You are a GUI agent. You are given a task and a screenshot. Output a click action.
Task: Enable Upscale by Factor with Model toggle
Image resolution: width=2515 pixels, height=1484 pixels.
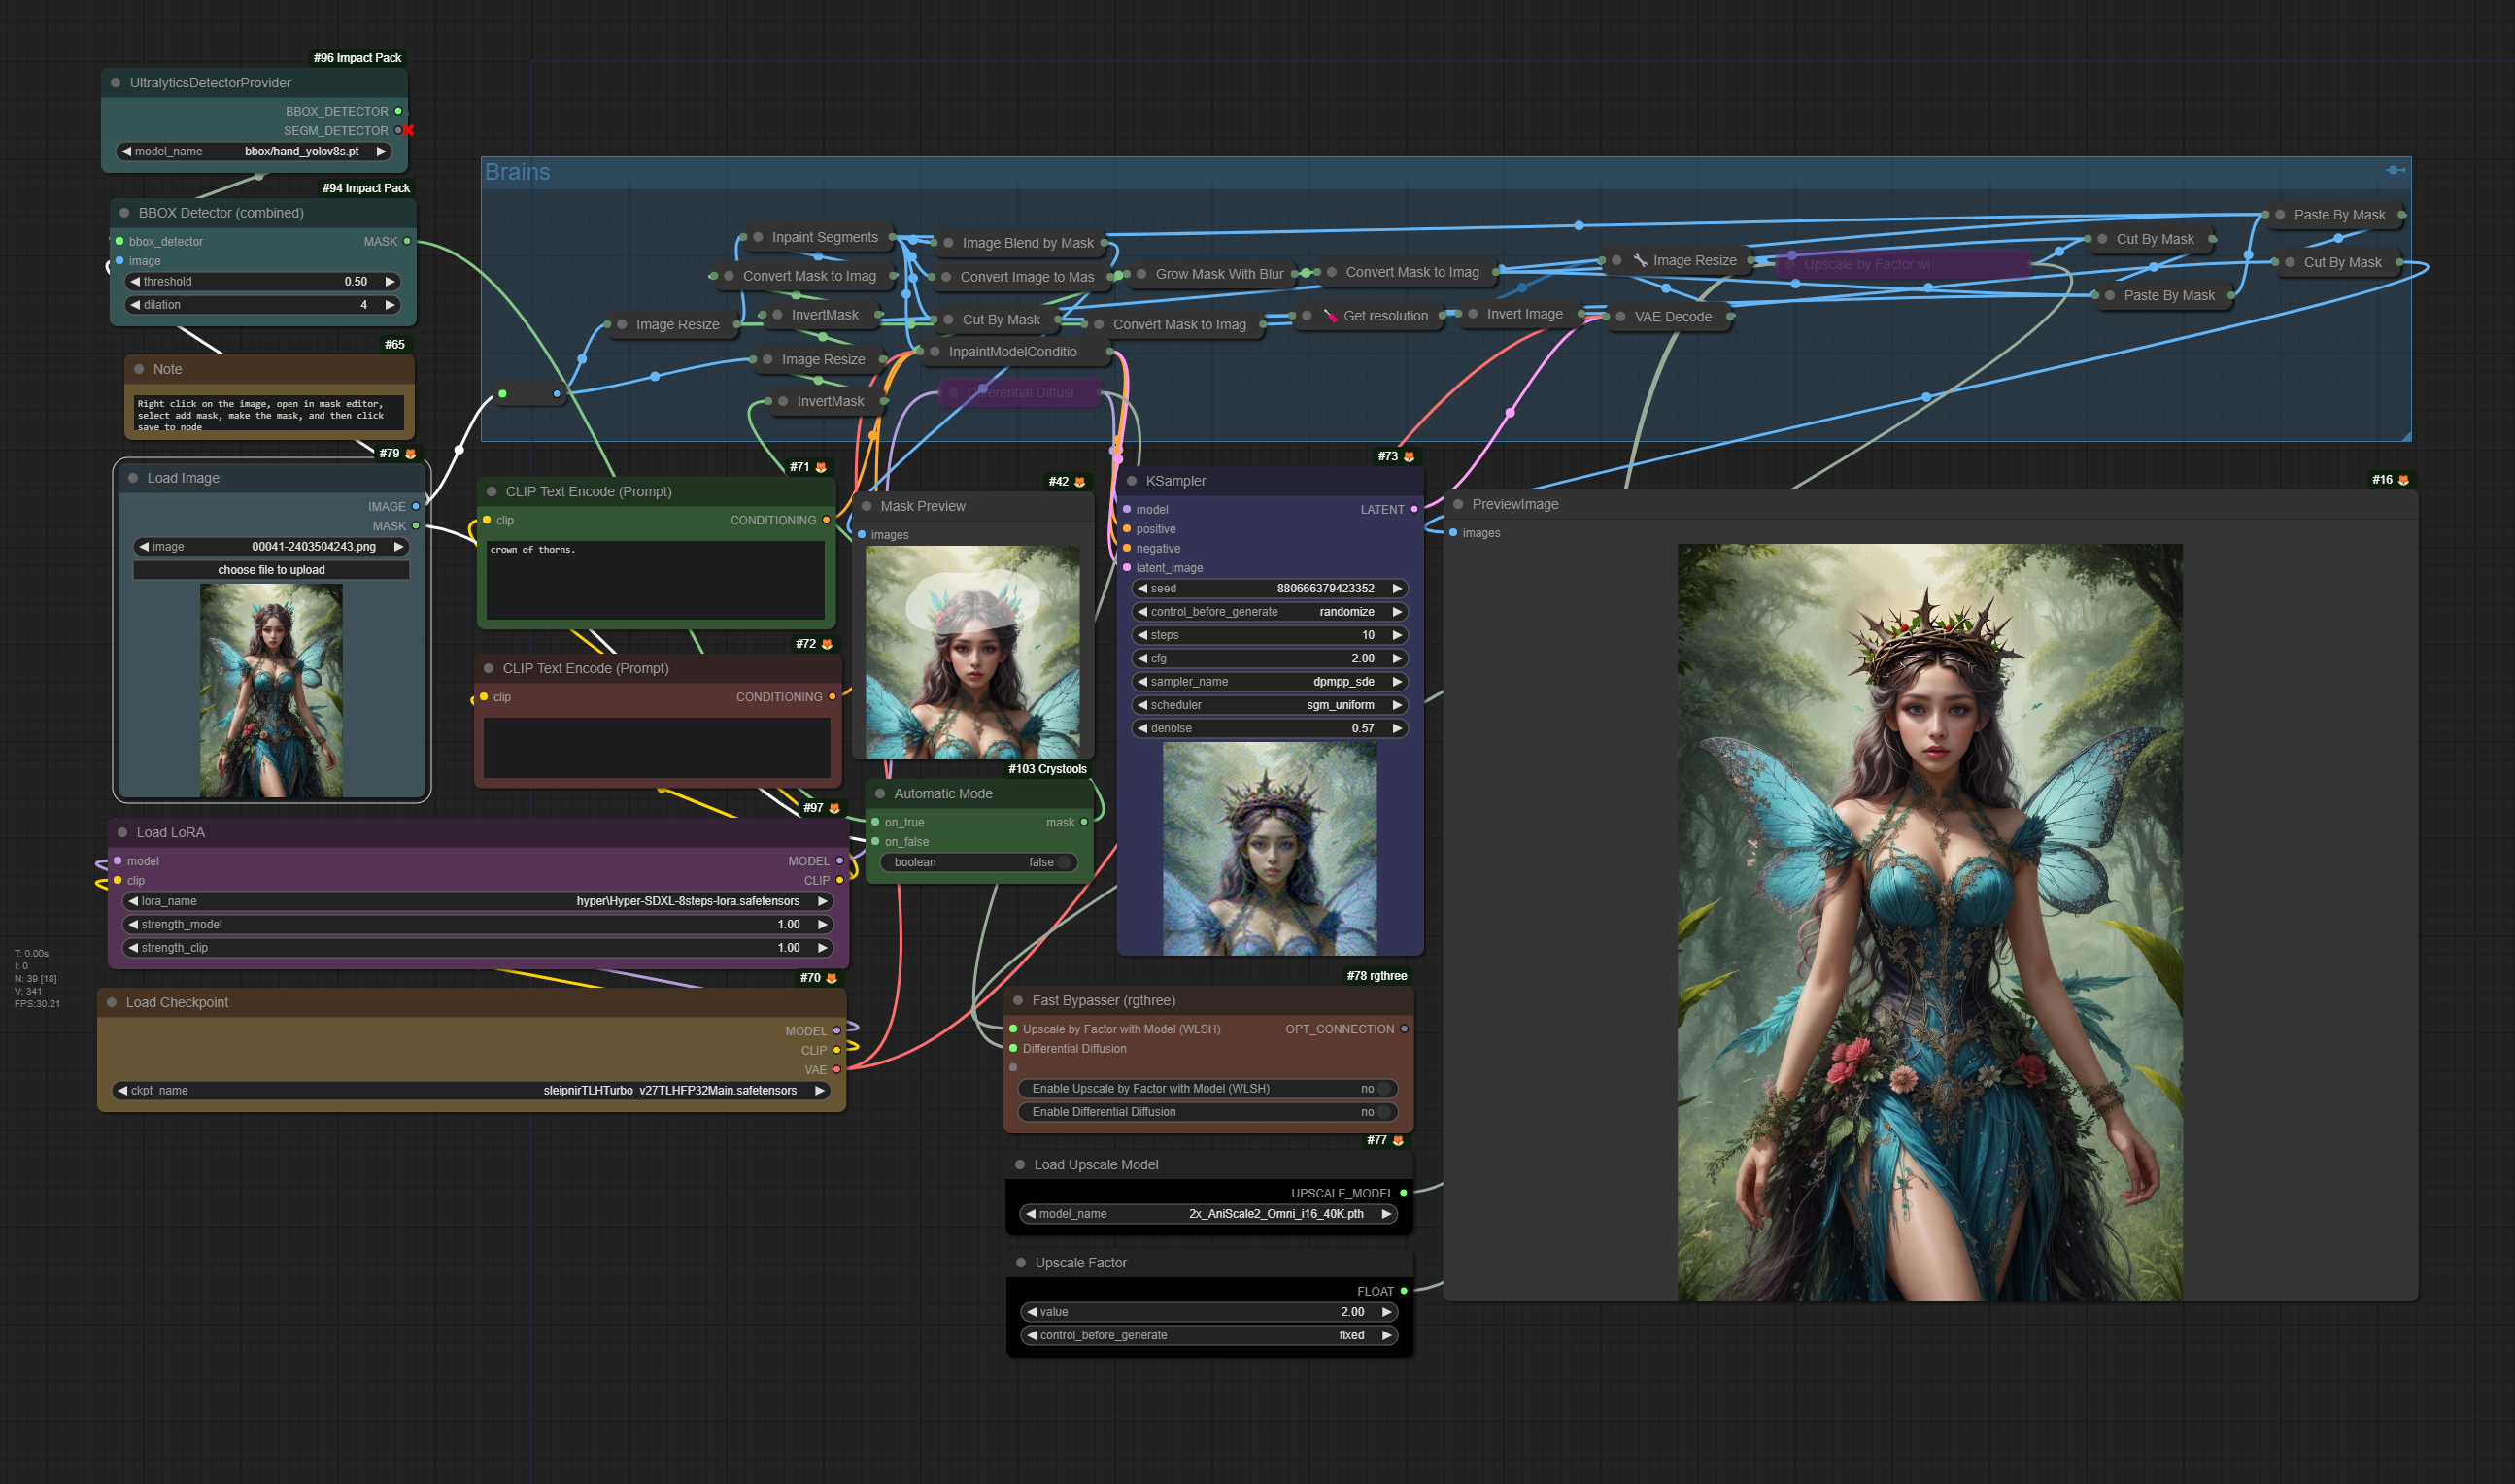pos(1384,1088)
